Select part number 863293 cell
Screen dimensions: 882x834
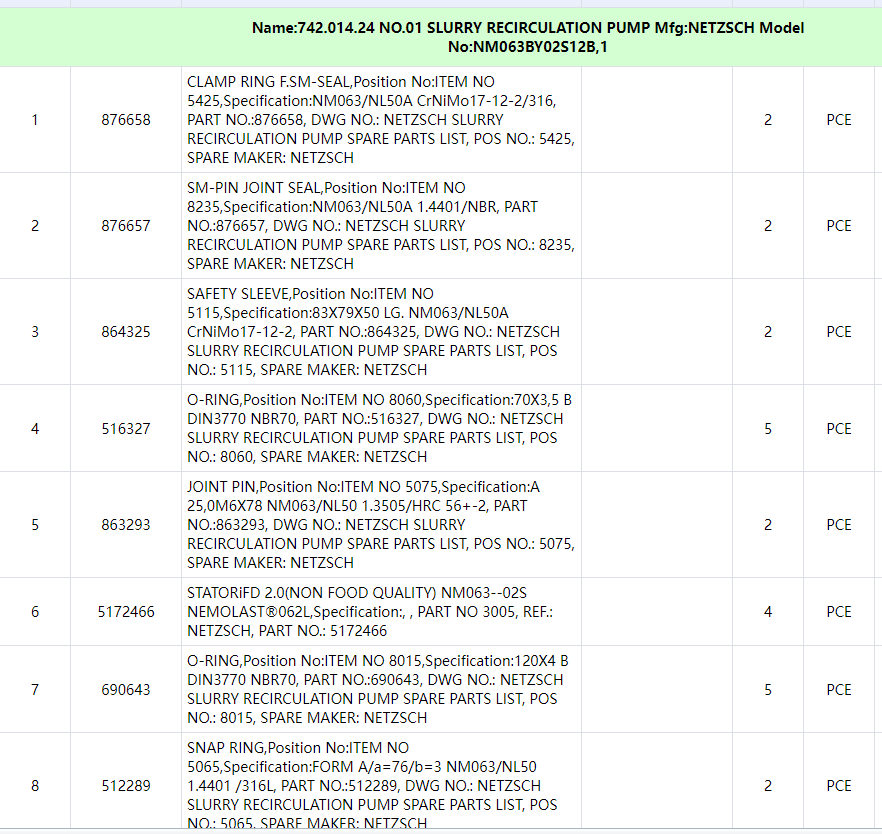tap(126, 525)
